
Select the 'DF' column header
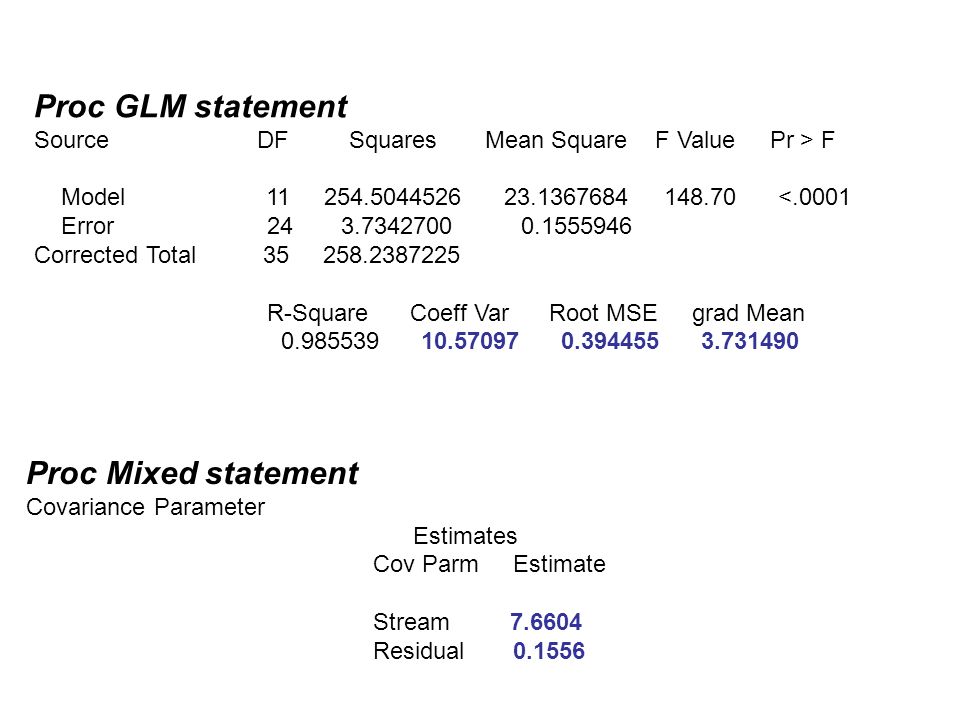272,140
